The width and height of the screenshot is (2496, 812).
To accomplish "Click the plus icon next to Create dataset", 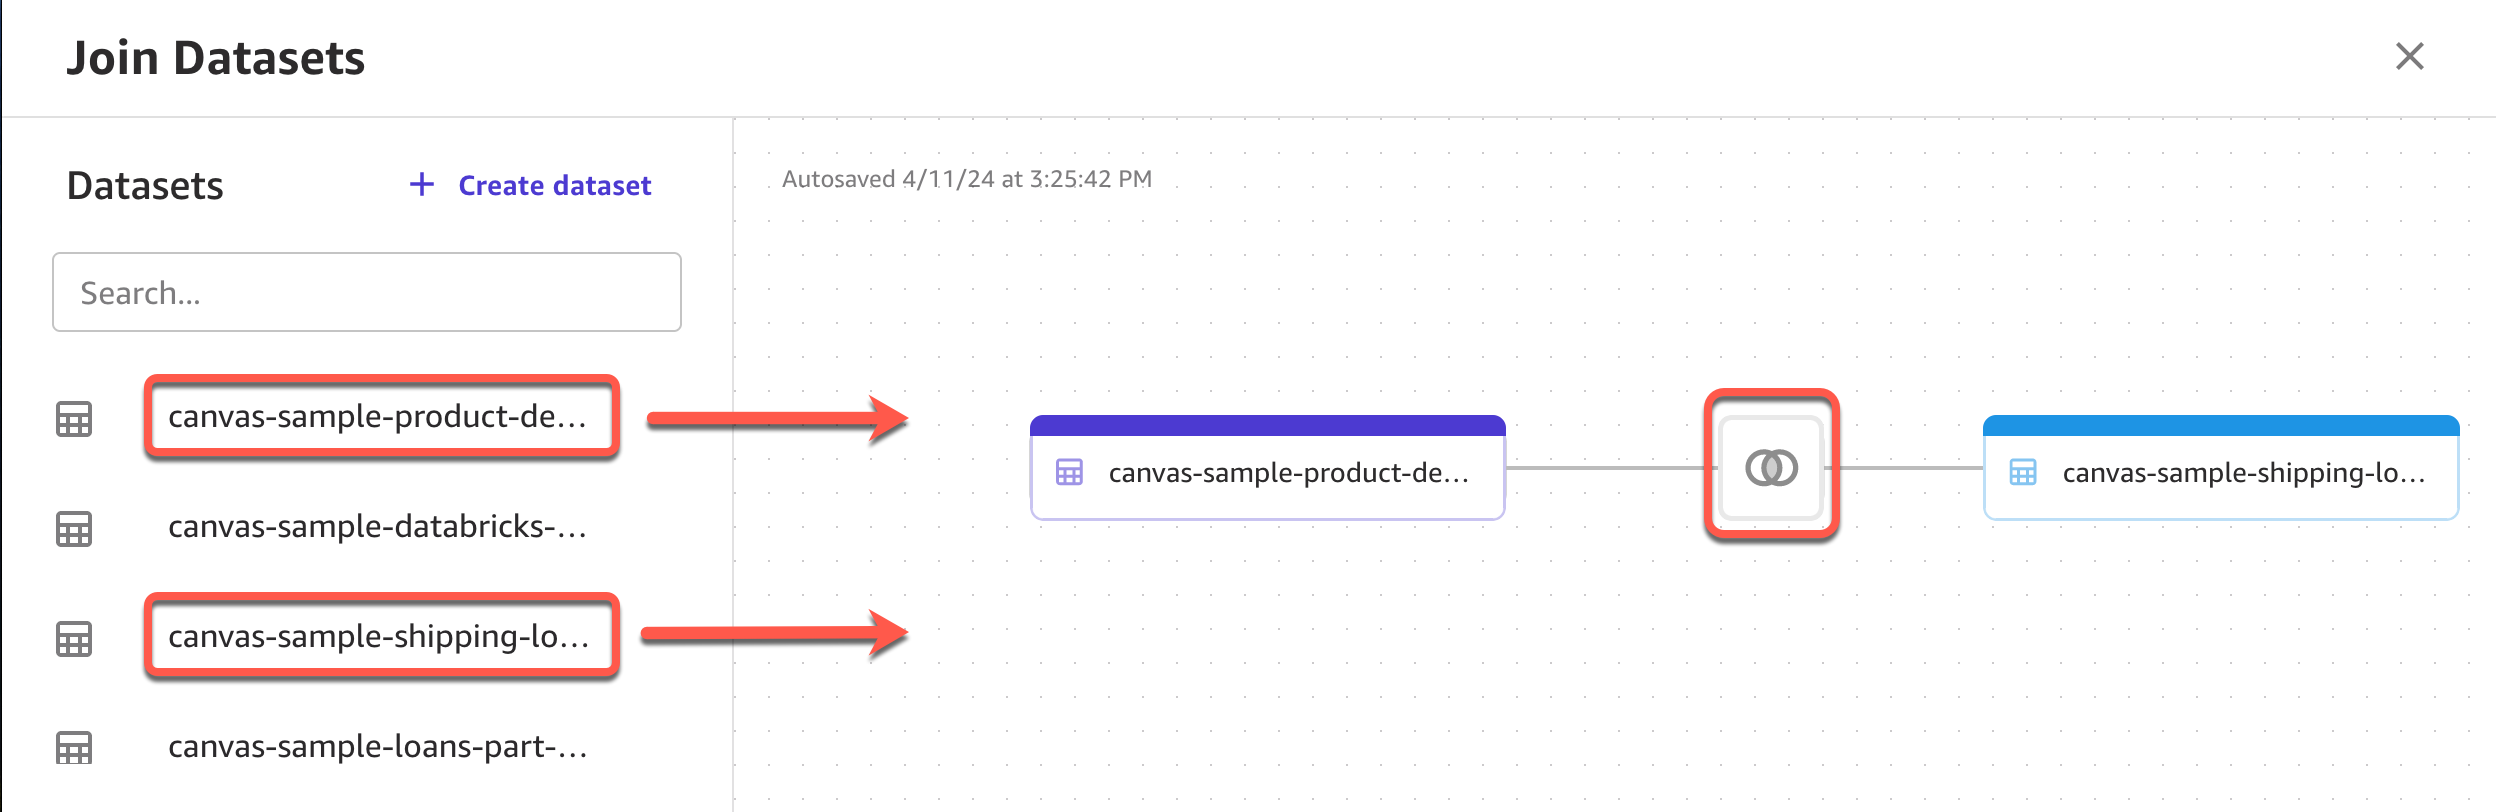I will [422, 184].
